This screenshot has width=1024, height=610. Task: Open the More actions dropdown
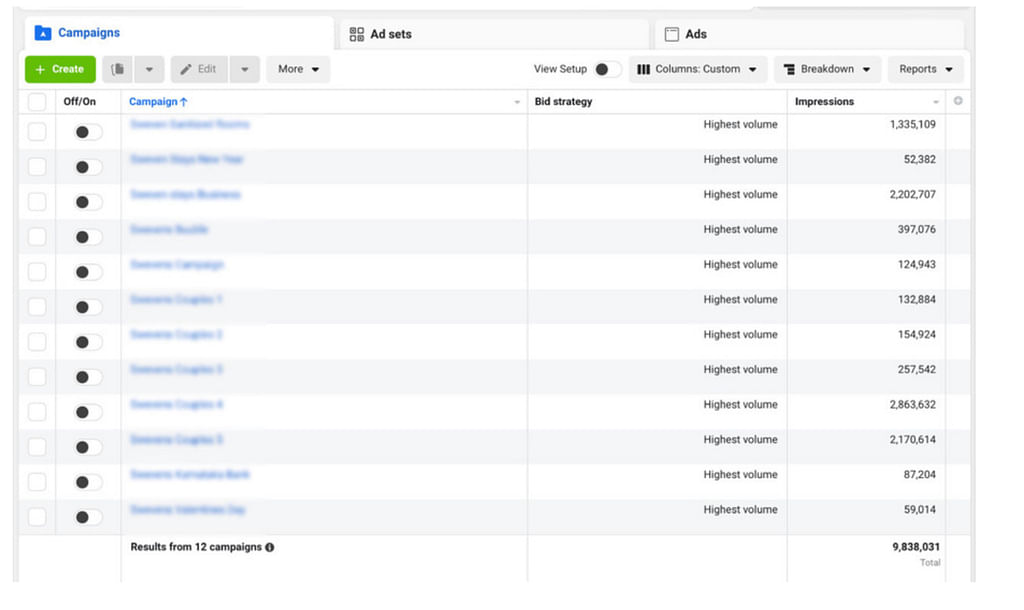point(298,69)
